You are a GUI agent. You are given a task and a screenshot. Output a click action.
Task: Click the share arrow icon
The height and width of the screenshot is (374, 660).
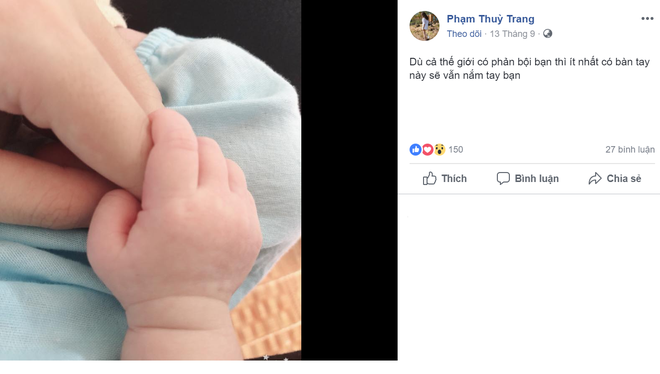(595, 178)
